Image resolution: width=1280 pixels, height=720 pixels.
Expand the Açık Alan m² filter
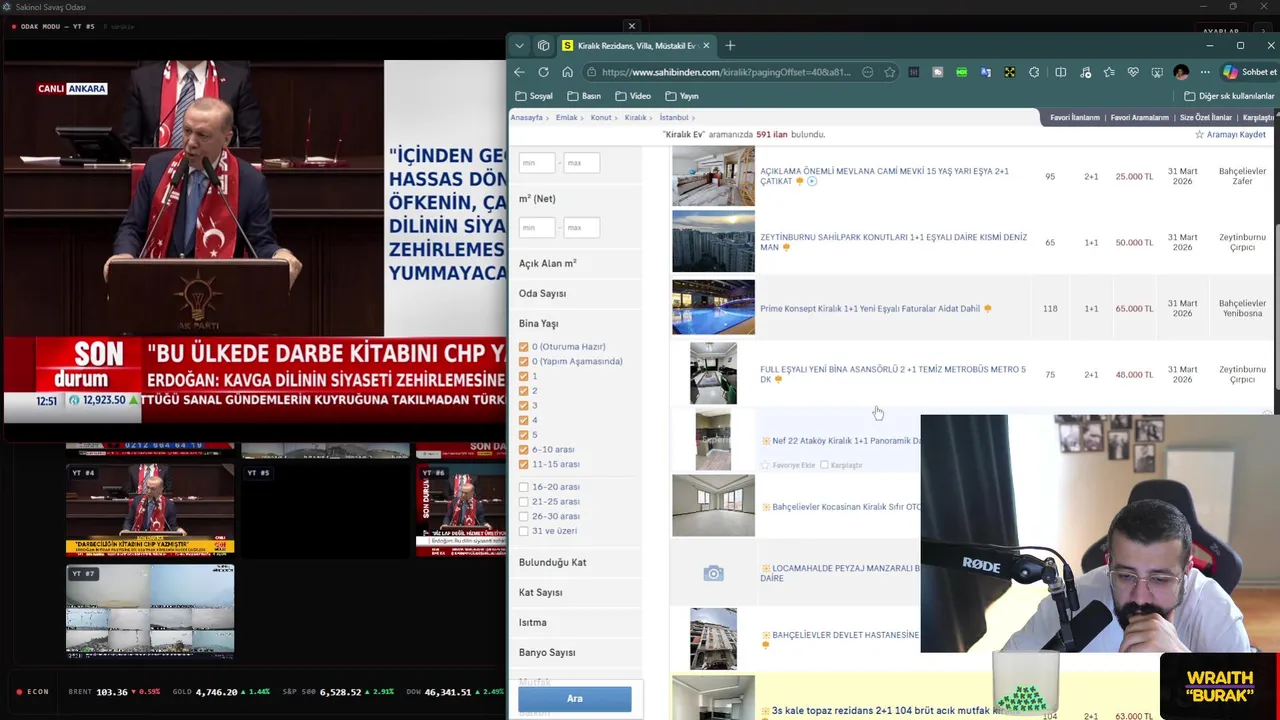pos(547,263)
